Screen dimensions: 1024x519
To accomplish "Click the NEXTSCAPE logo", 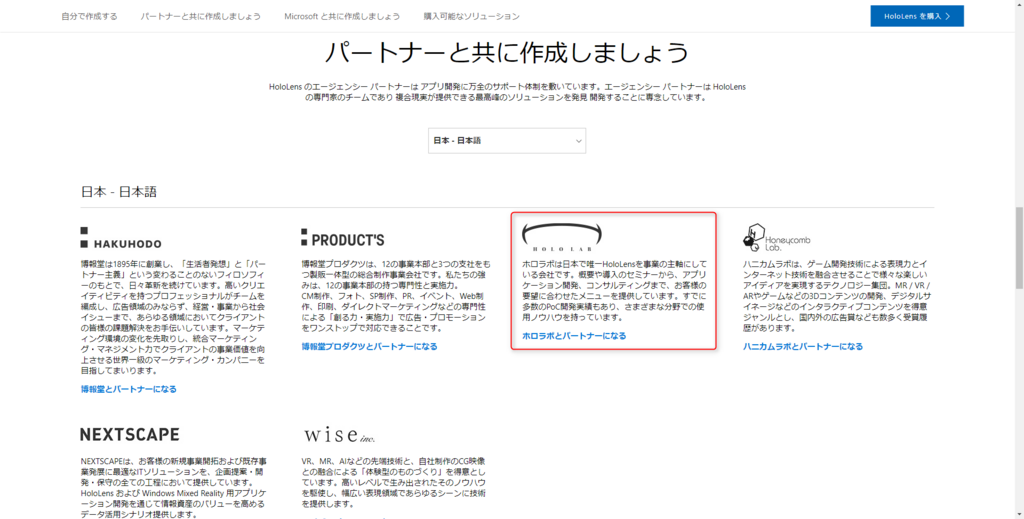I will 129,434.
